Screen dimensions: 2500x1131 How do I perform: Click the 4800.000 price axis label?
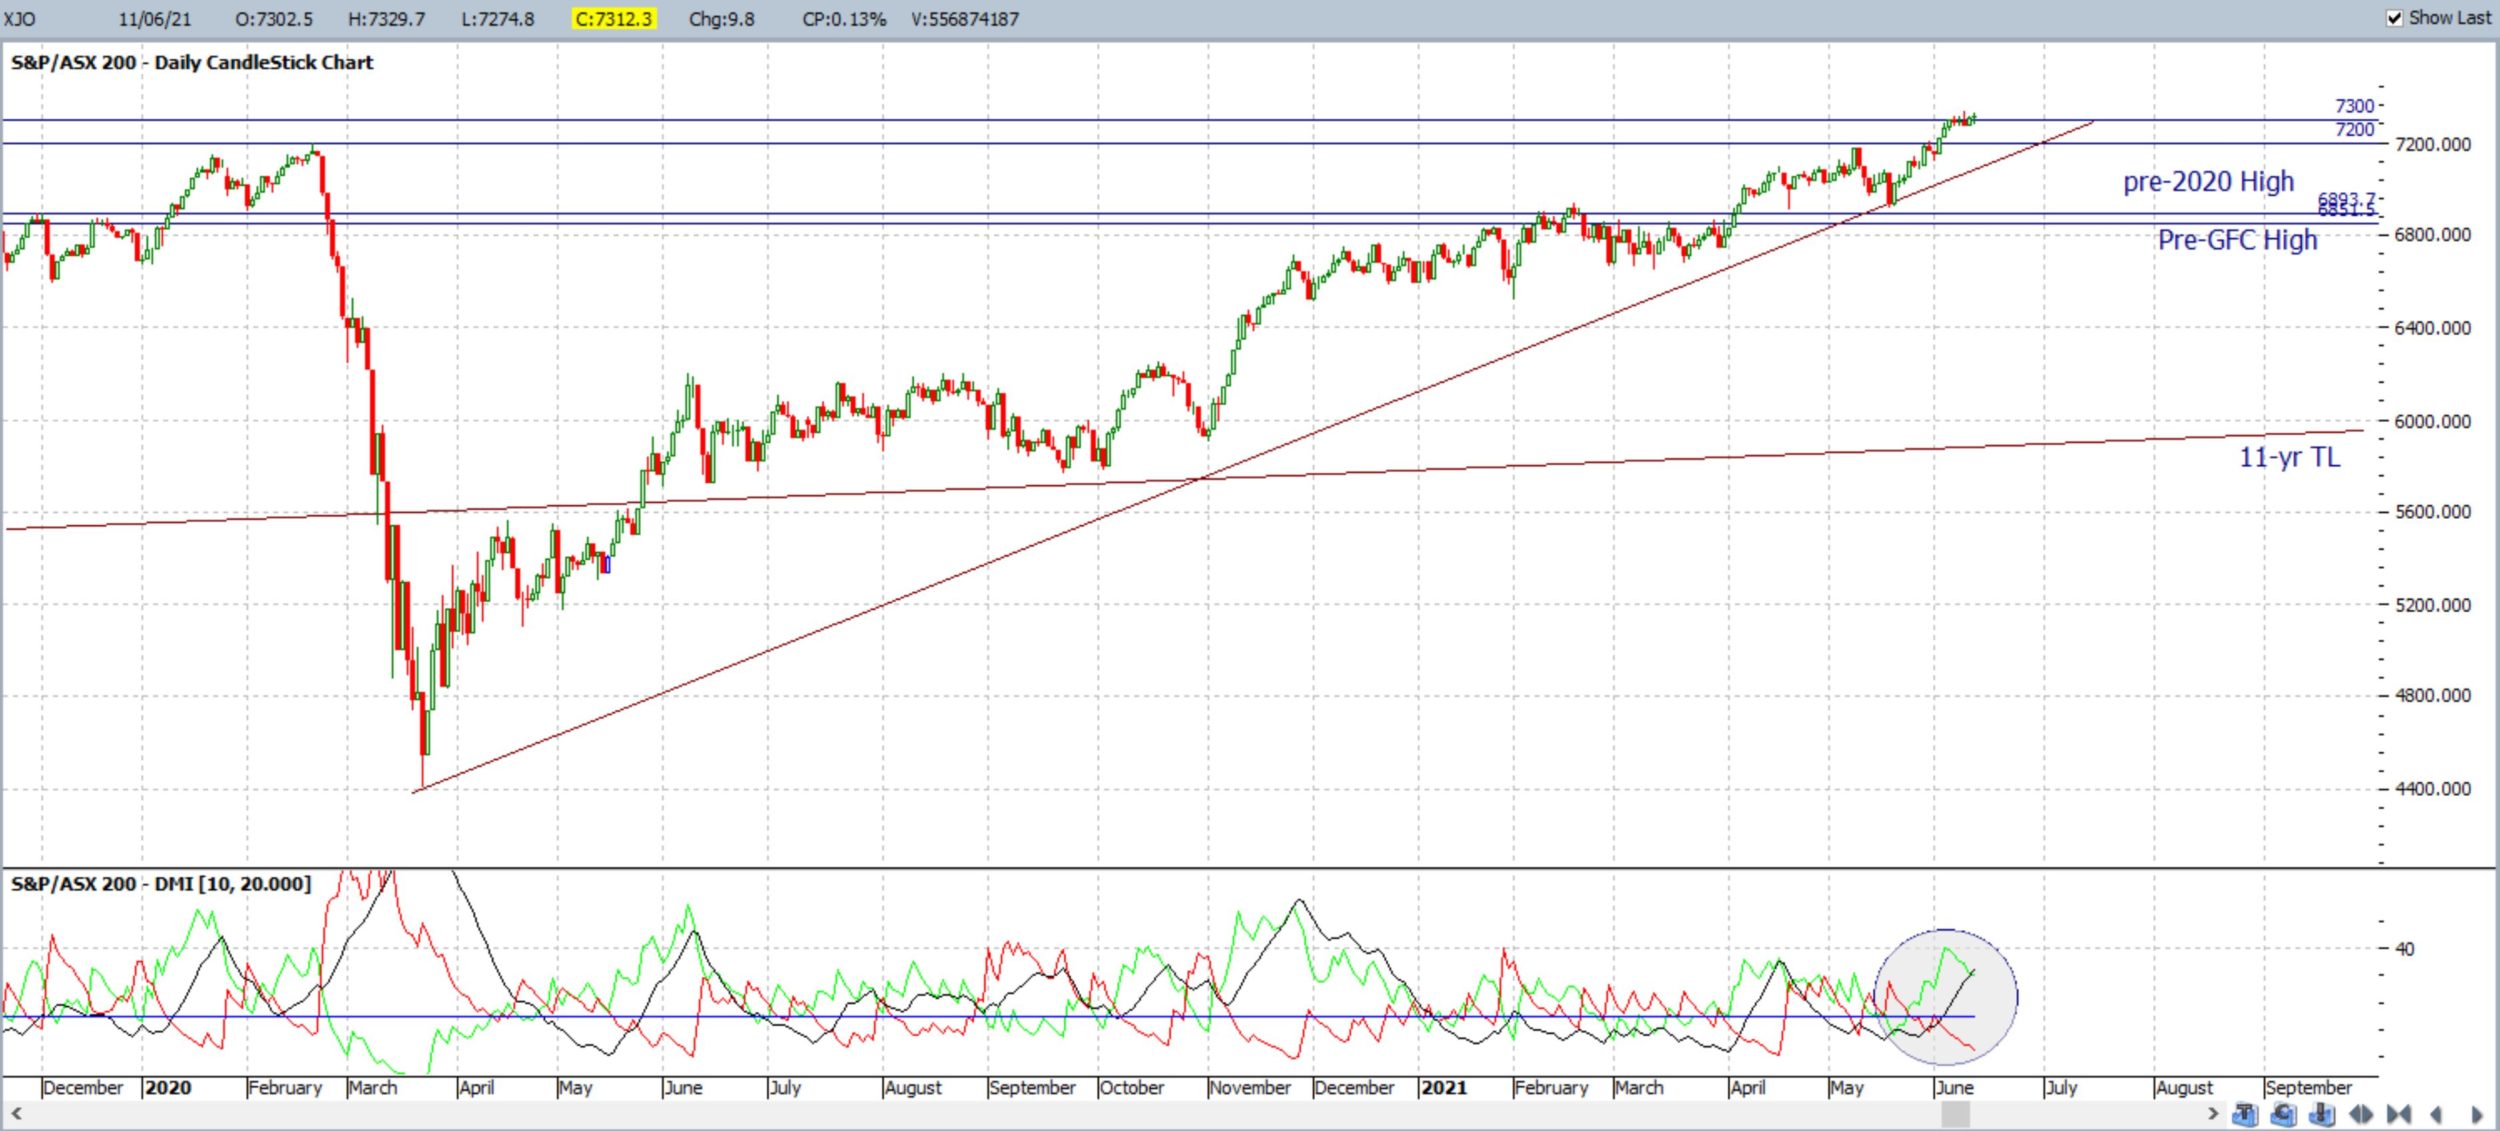click(x=2432, y=695)
